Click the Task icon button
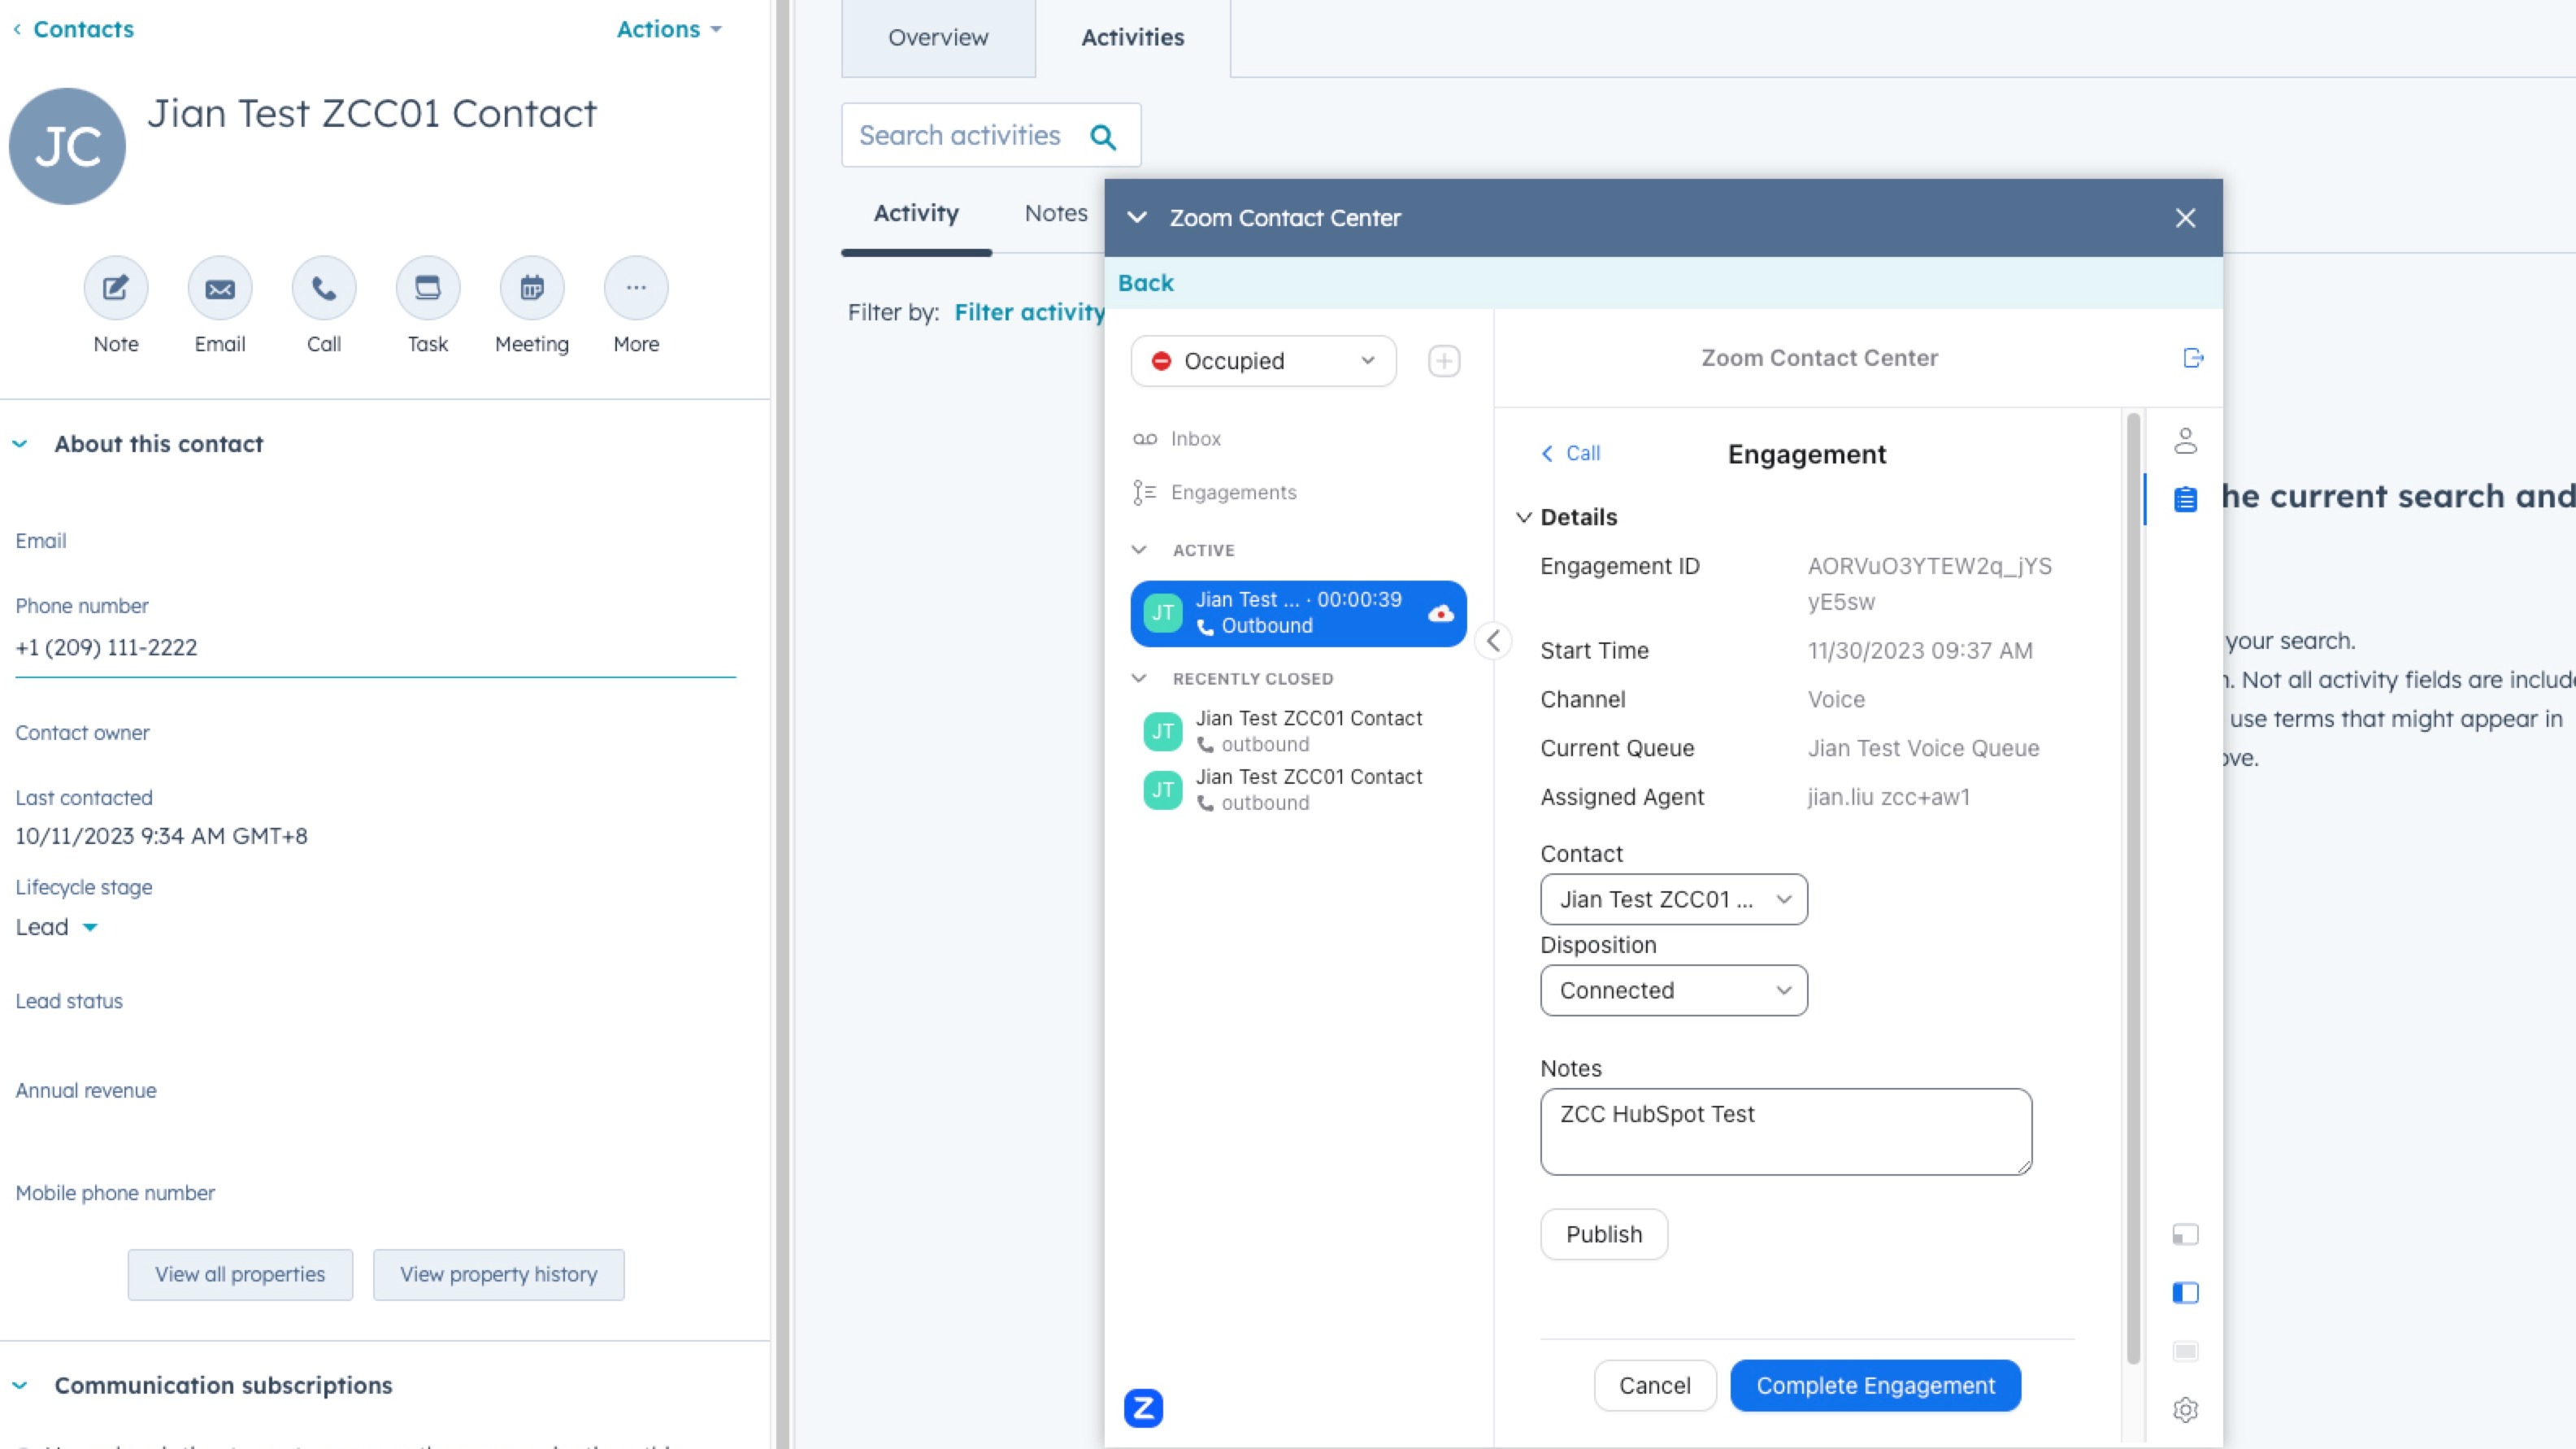The height and width of the screenshot is (1449, 2576). point(428,288)
